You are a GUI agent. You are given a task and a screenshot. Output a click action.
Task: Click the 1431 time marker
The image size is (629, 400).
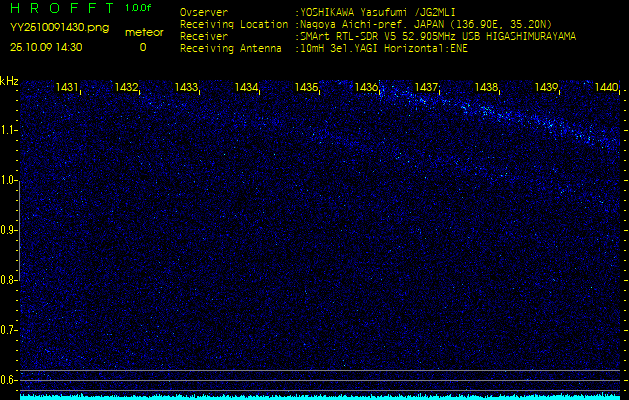68,88
